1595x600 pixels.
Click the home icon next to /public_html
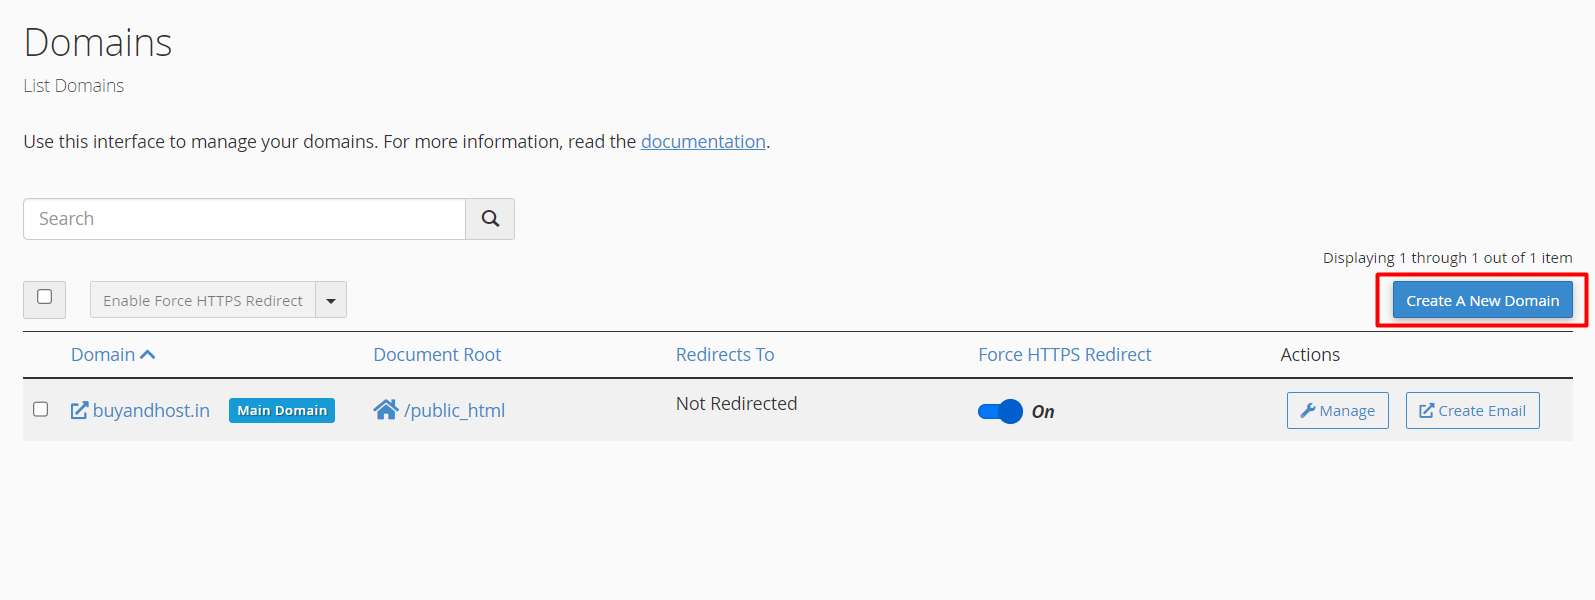(x=387, y=409)
